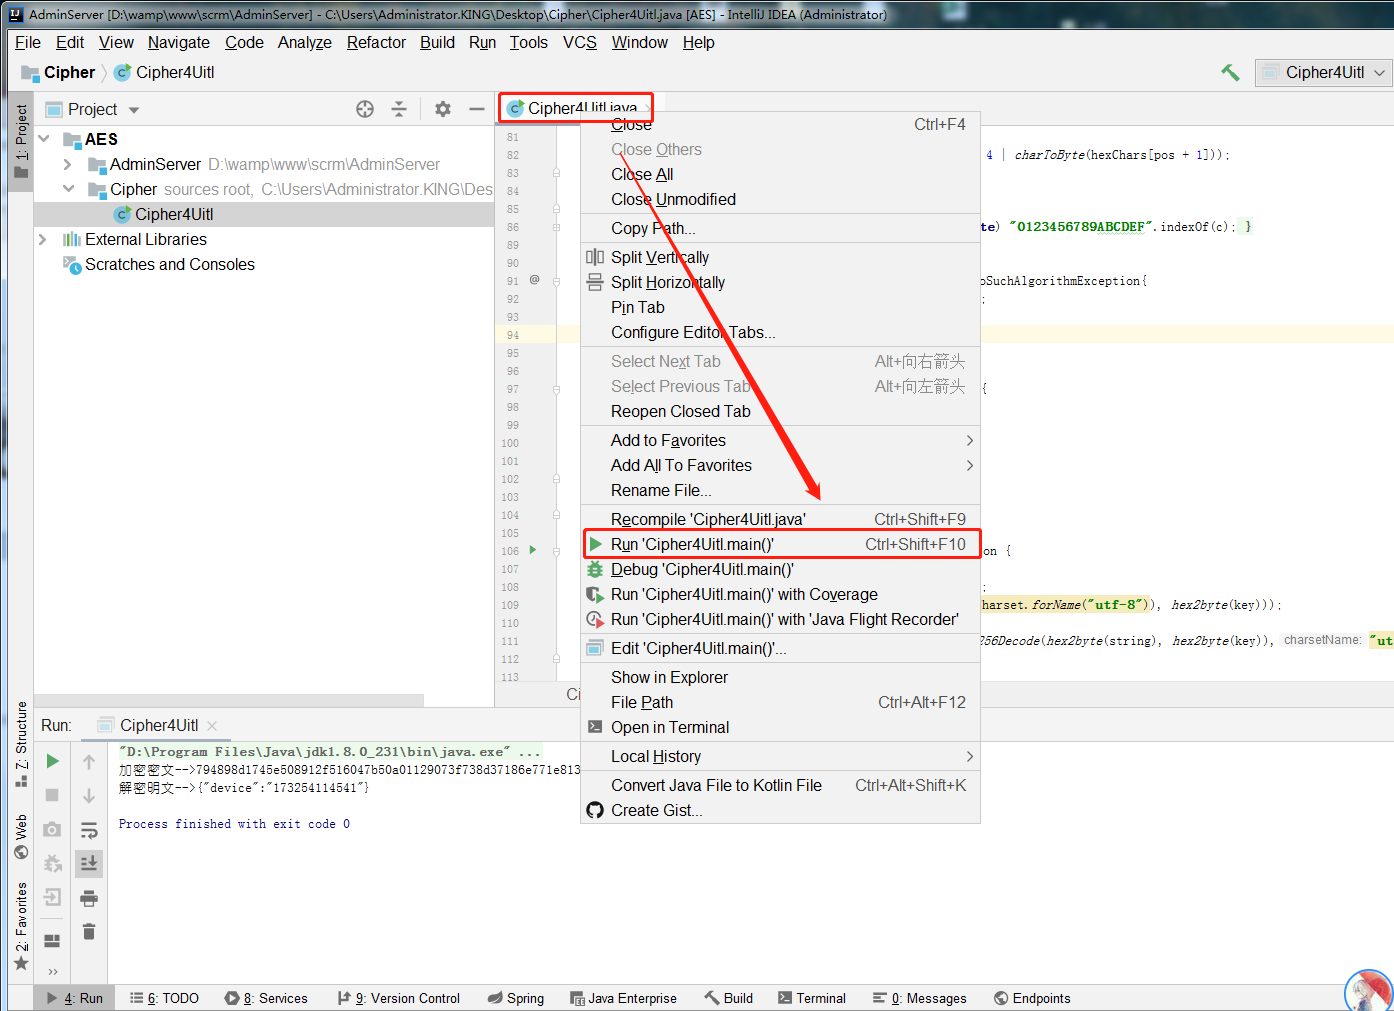Click the dump threads camera icon
The image size is (1394, 1011).
click(52, 829)
